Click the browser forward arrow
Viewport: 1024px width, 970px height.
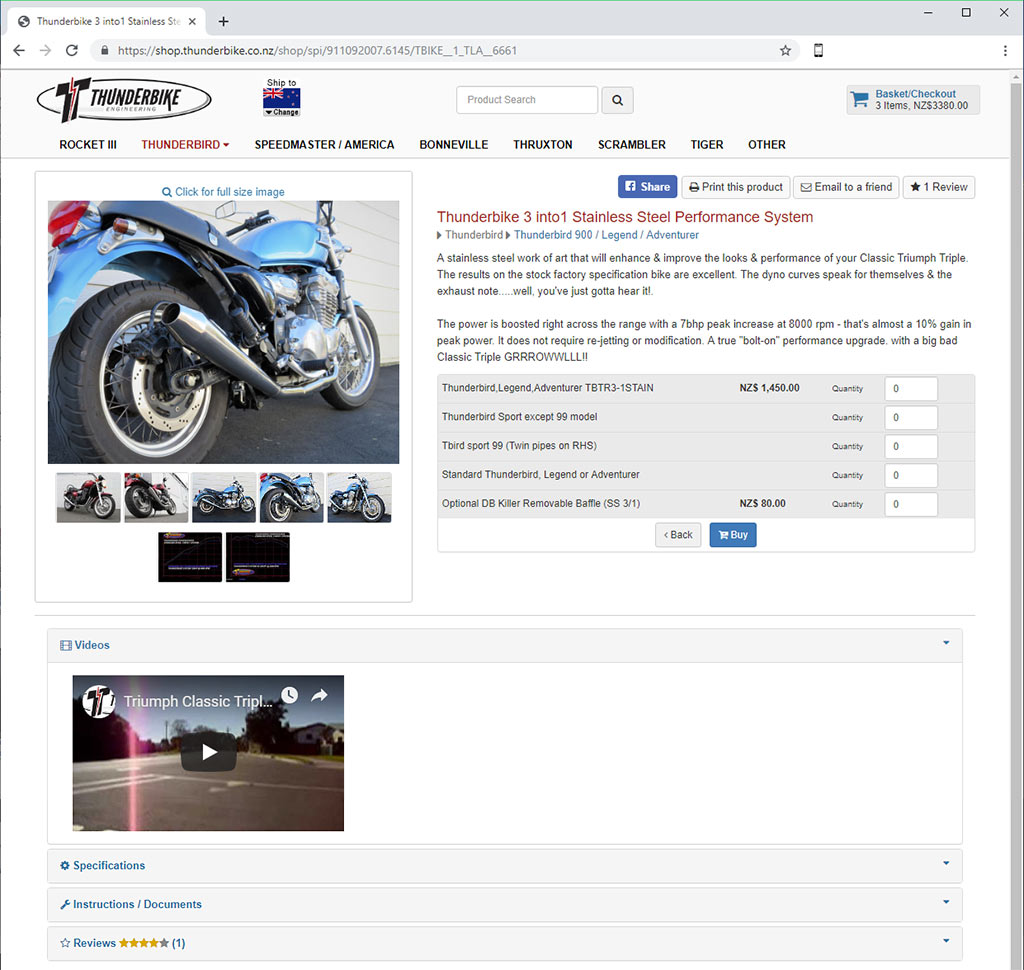[x=45, y=50]
